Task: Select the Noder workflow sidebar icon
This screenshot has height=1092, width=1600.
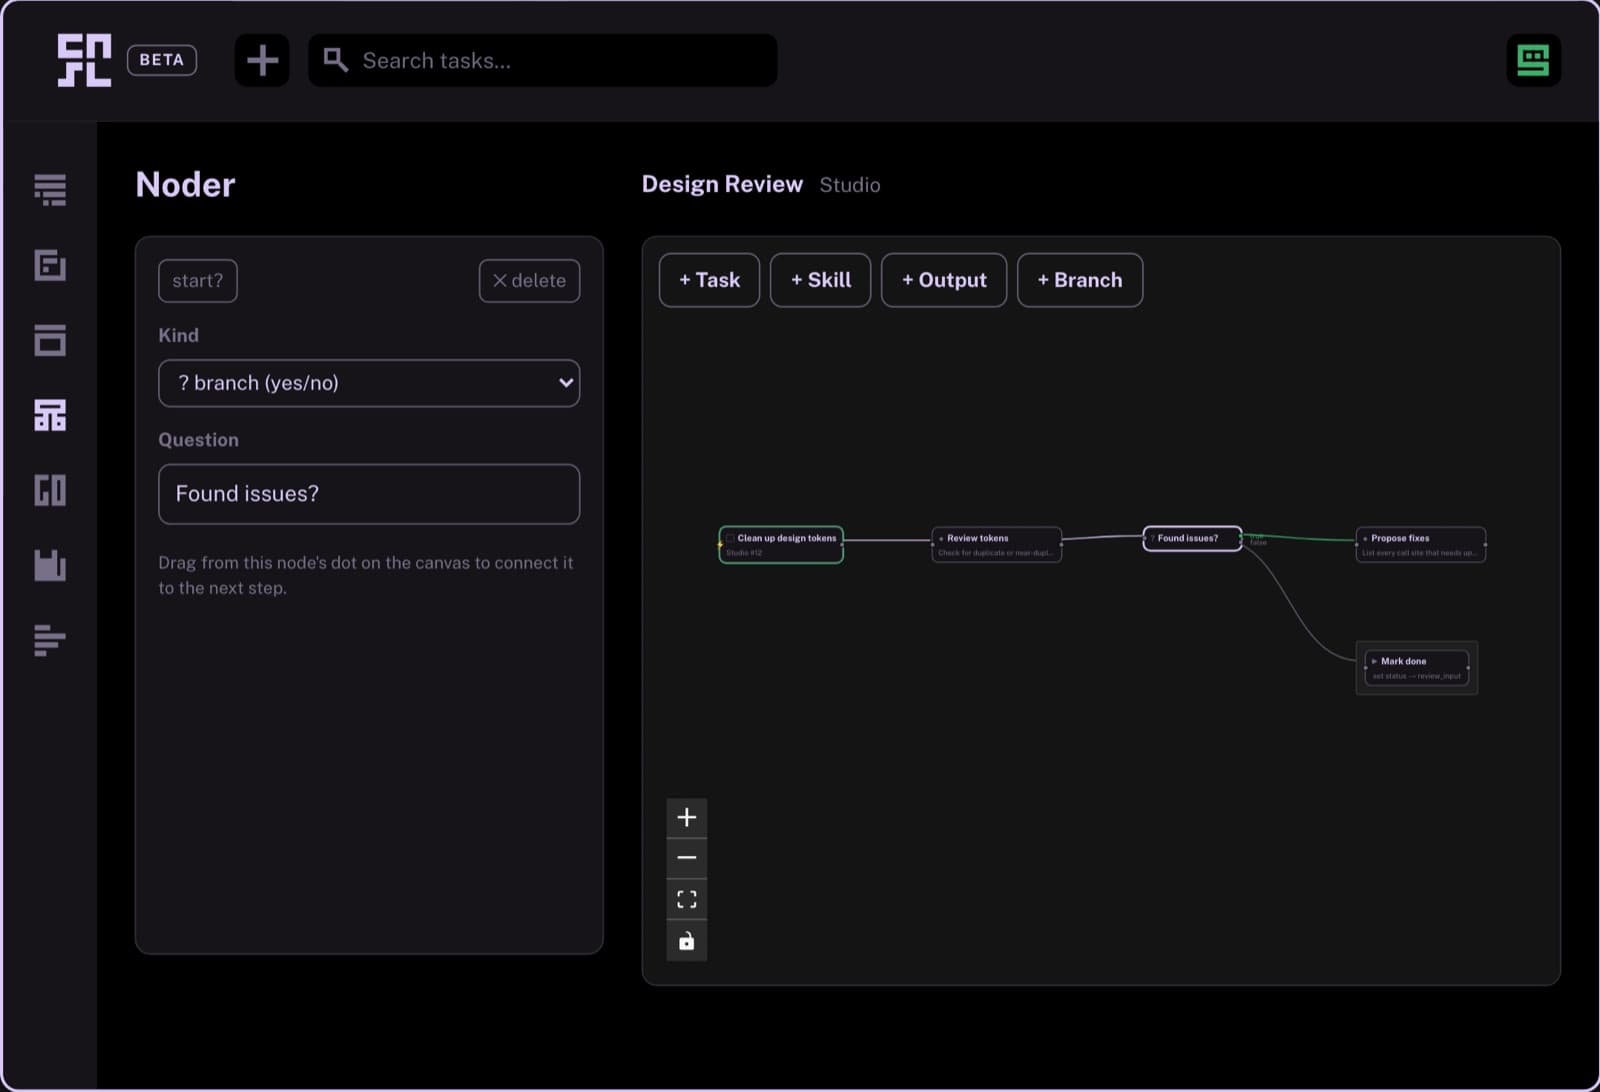Action: tap(50, 415)
